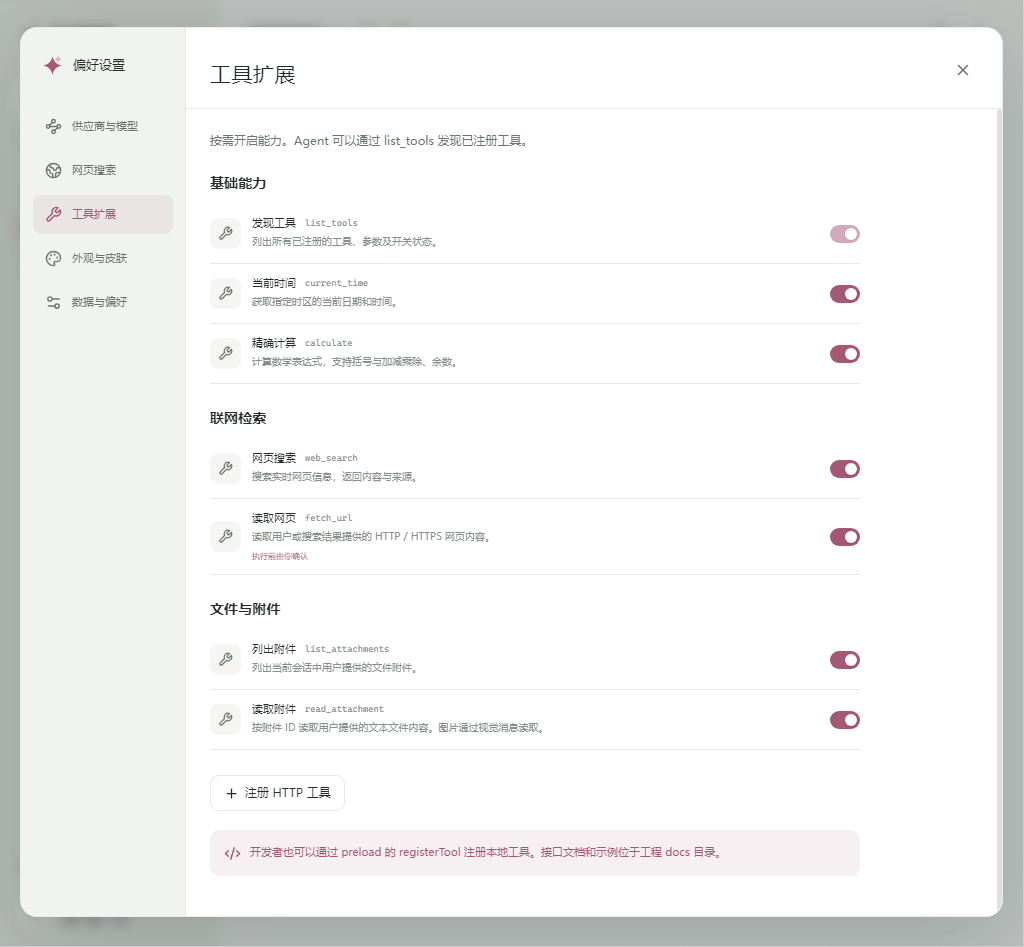Click the 基础能力 section heading

tap(238, 183)
